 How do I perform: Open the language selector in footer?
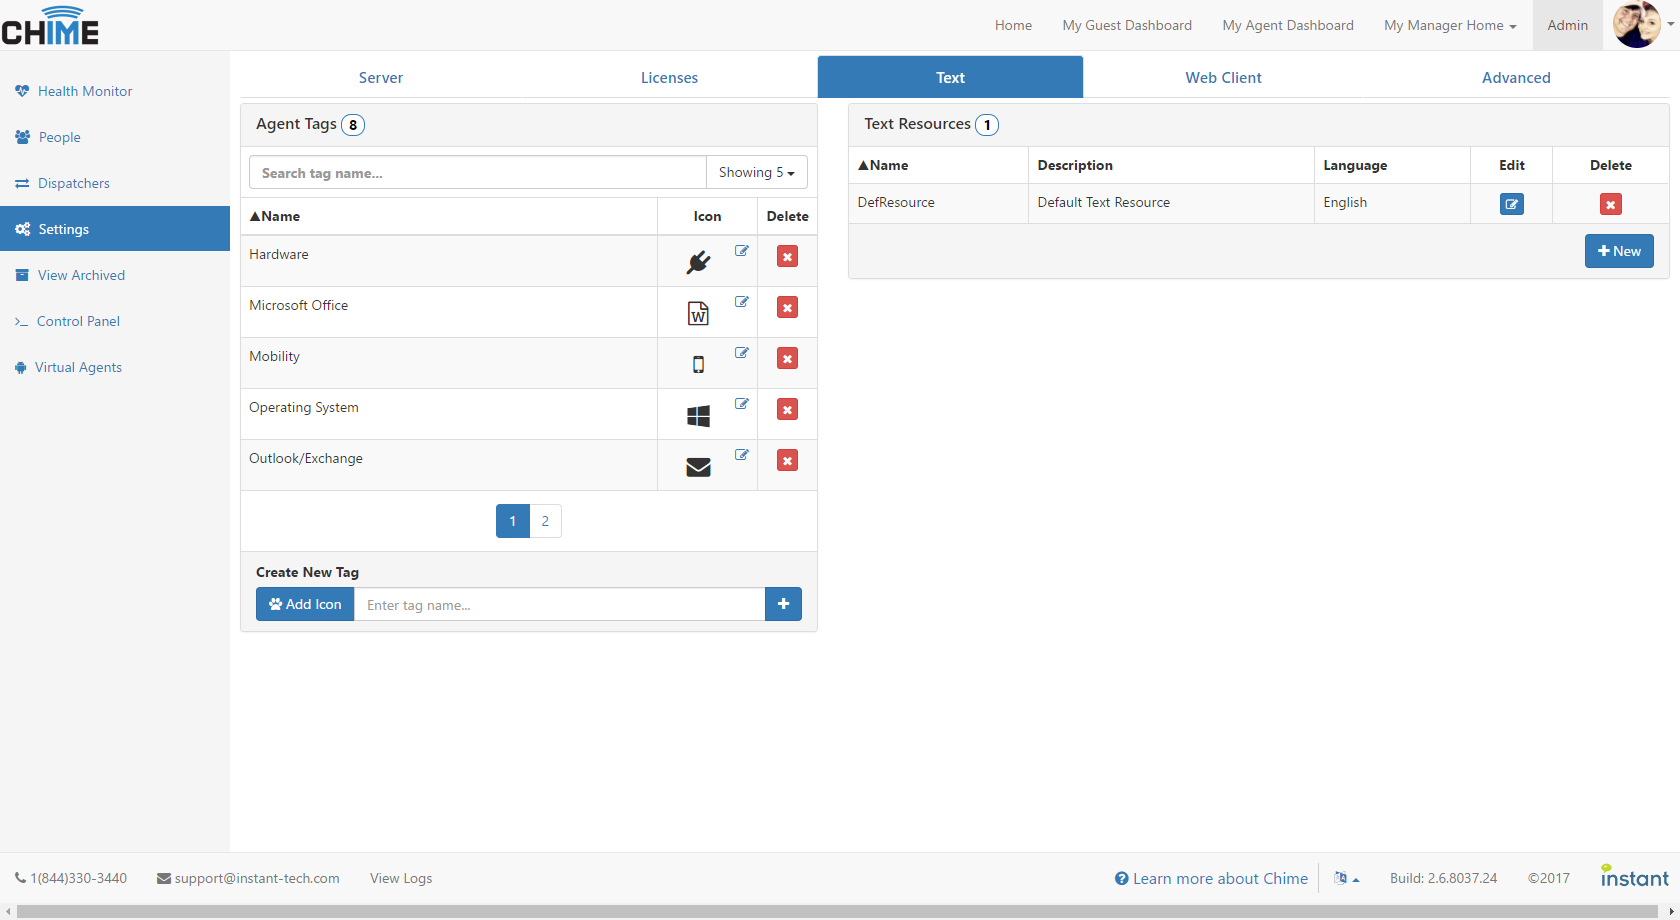(x=1346, y=878)
